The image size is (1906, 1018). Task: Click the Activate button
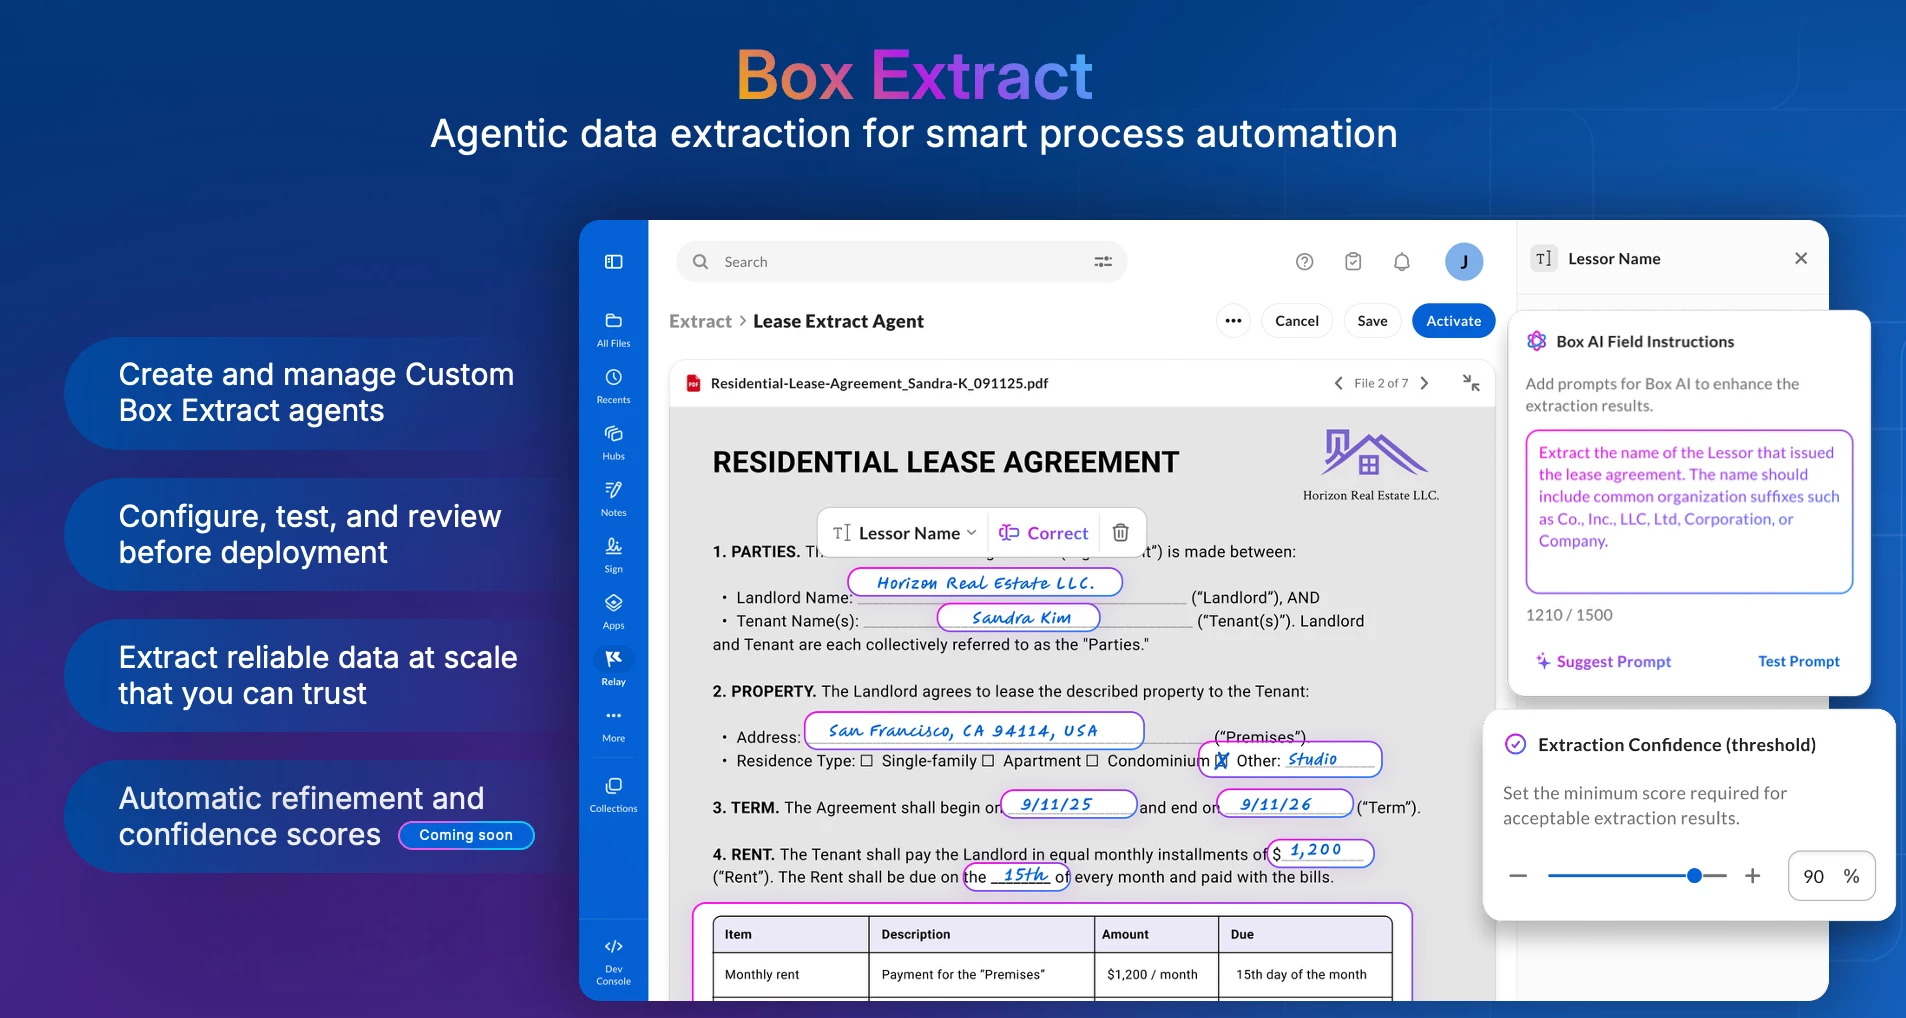[1454, 321]
